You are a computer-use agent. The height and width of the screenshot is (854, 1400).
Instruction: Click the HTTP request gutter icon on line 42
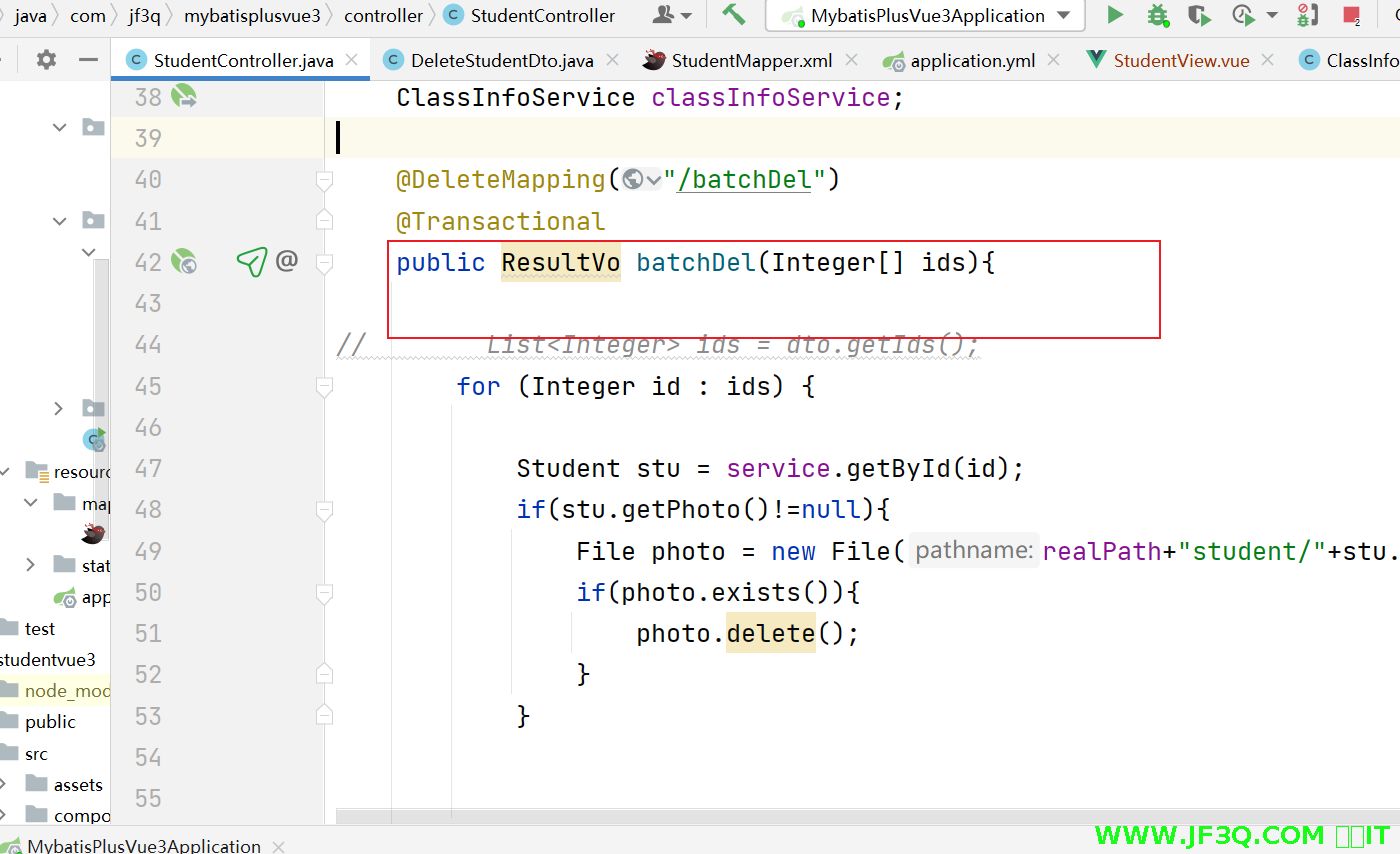(x=252, y=262)
